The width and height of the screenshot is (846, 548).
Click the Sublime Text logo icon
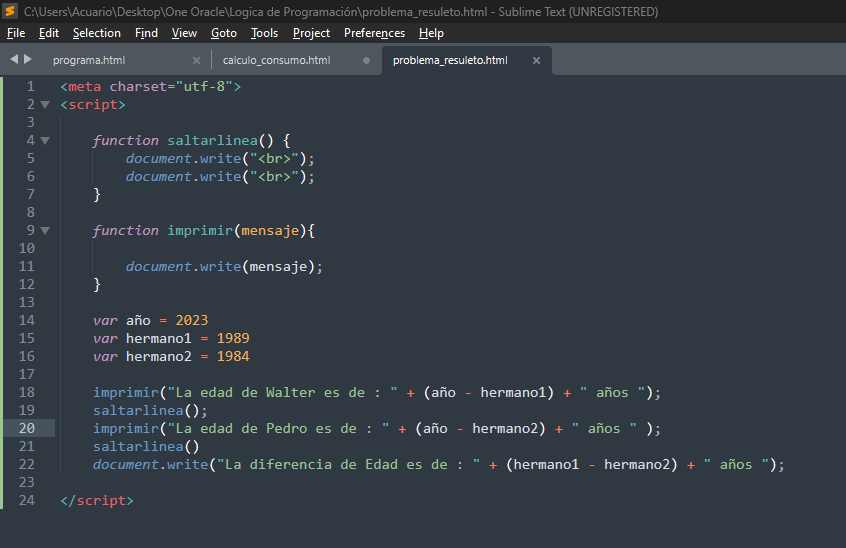[x=10, y=11]
